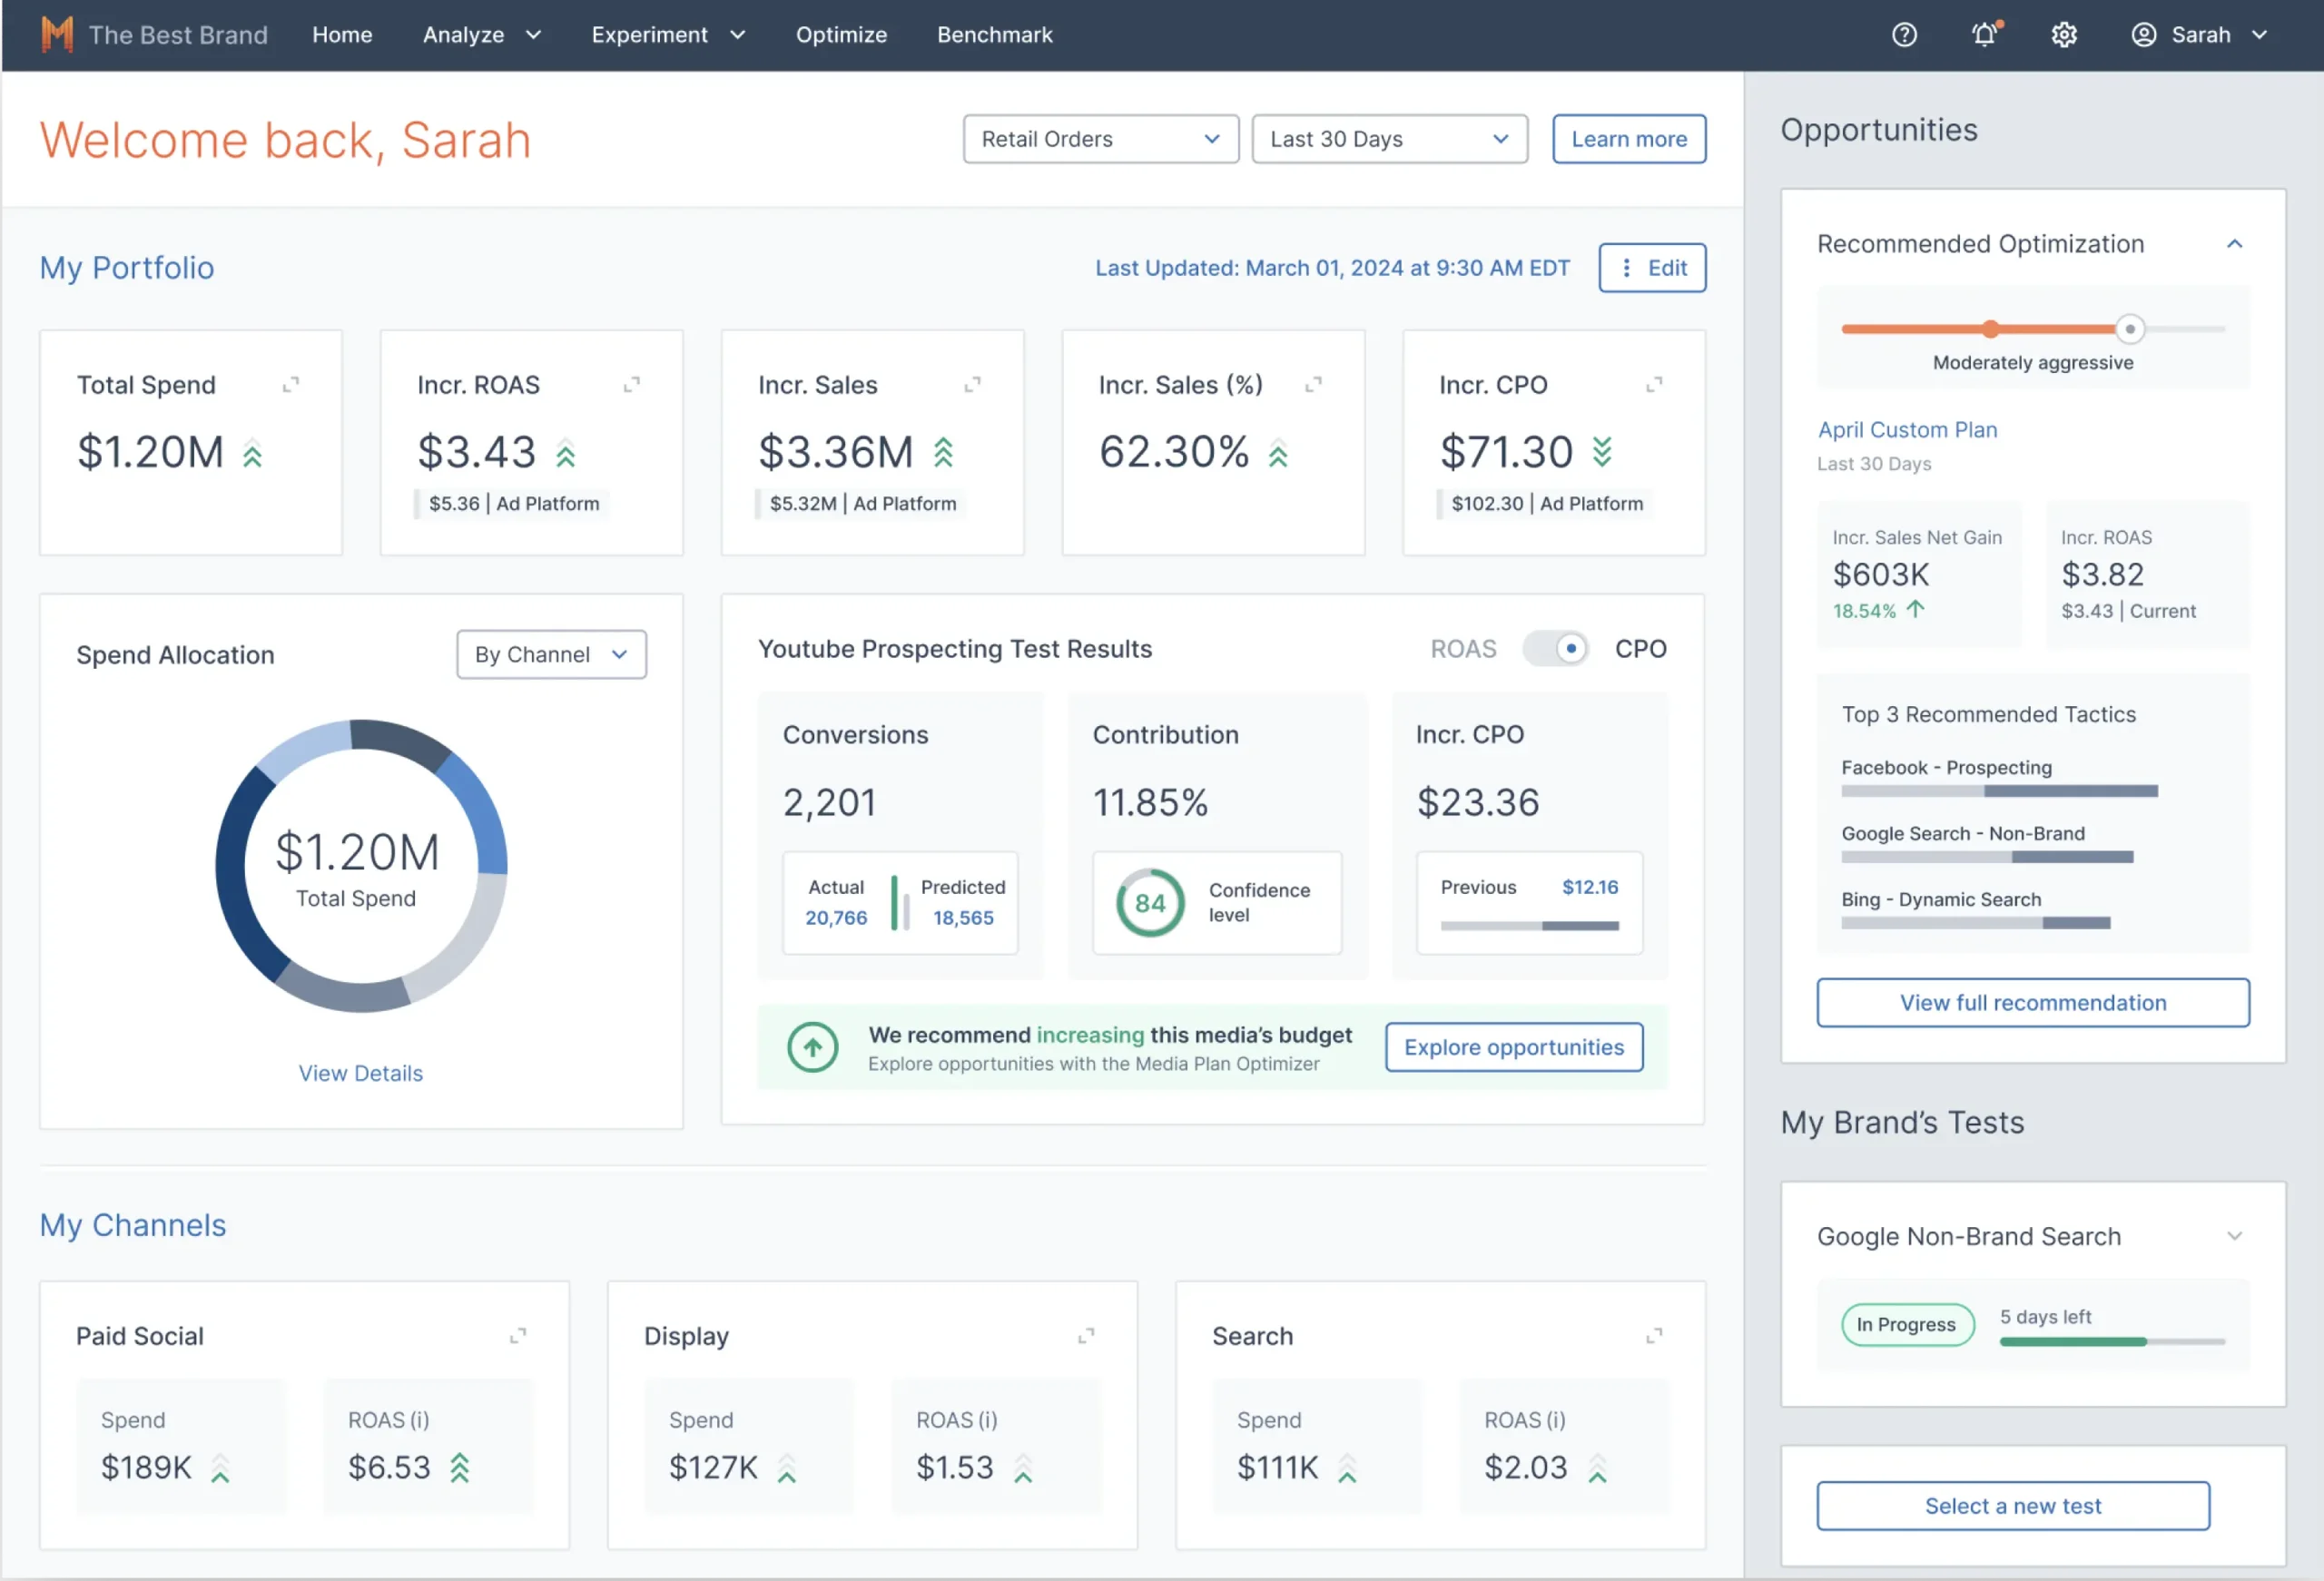Open the By Channel dropdown
Image resolution: width=2324 pixels, height=1581 pixels.
click(x=551, y=654)
